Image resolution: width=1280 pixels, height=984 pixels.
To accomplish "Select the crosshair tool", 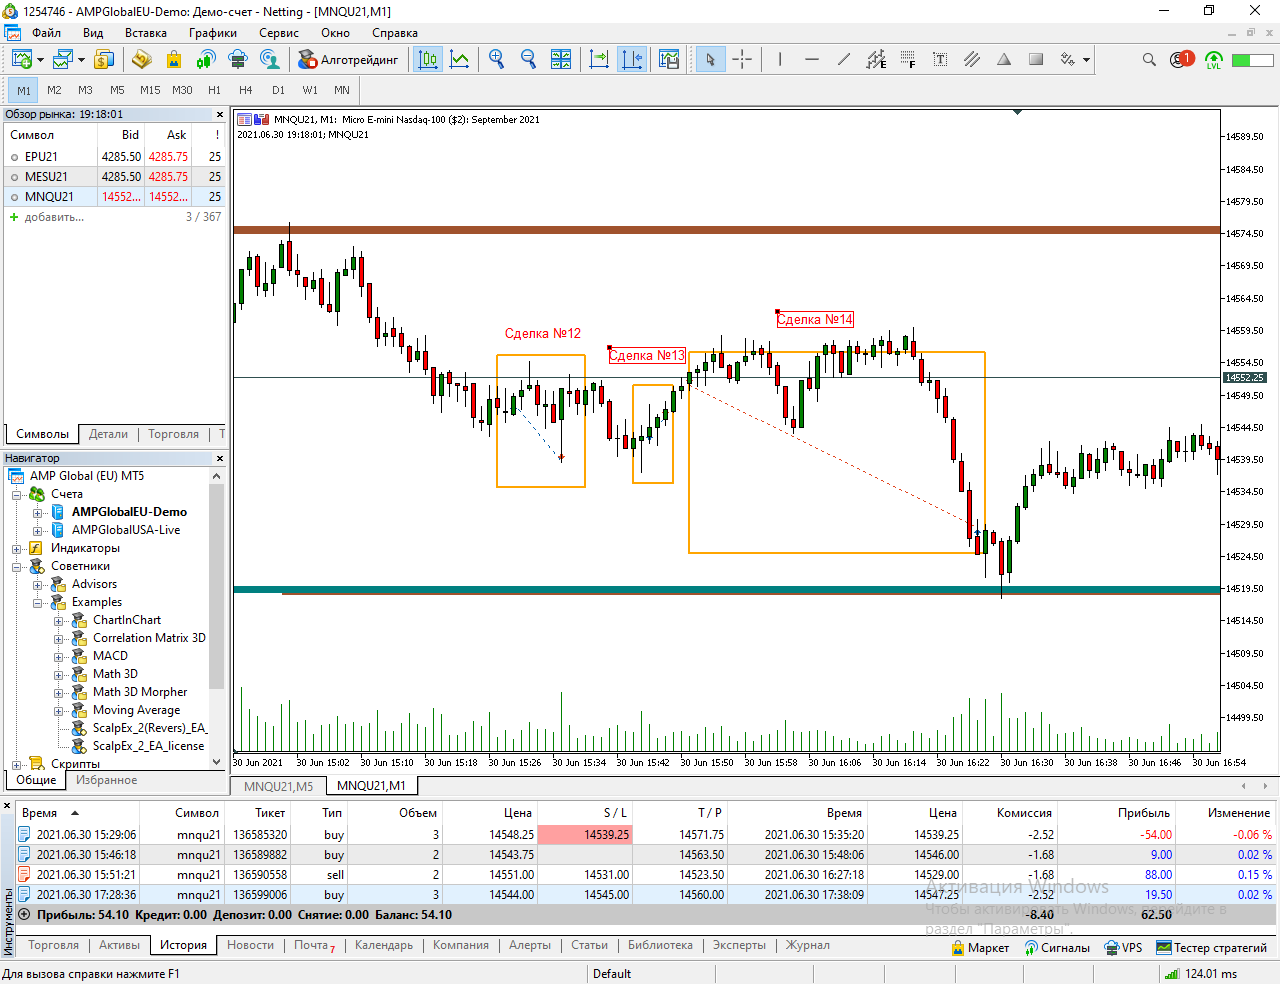I will (x=742, y=60).
